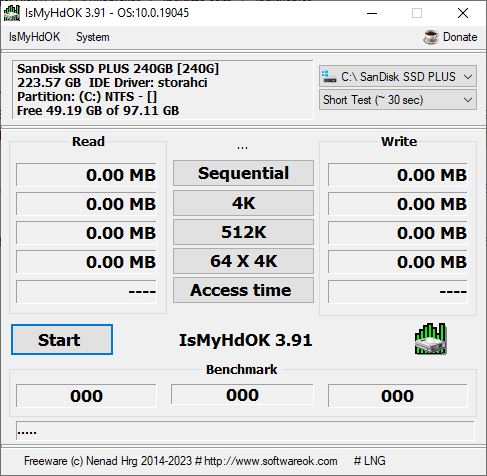This screenshot has width=487, height=476.
Task: Select the read access time field
Action: [86, 291]
